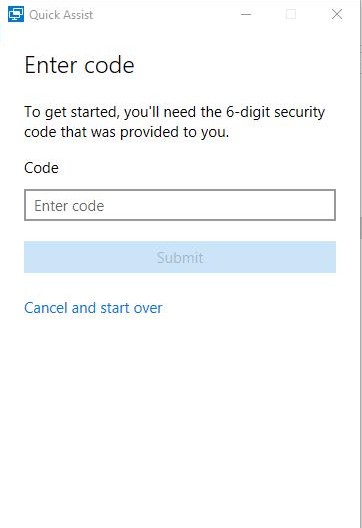362x528 pixels.
Task: Click the X icon in title bar
Action: coord(337,14)
